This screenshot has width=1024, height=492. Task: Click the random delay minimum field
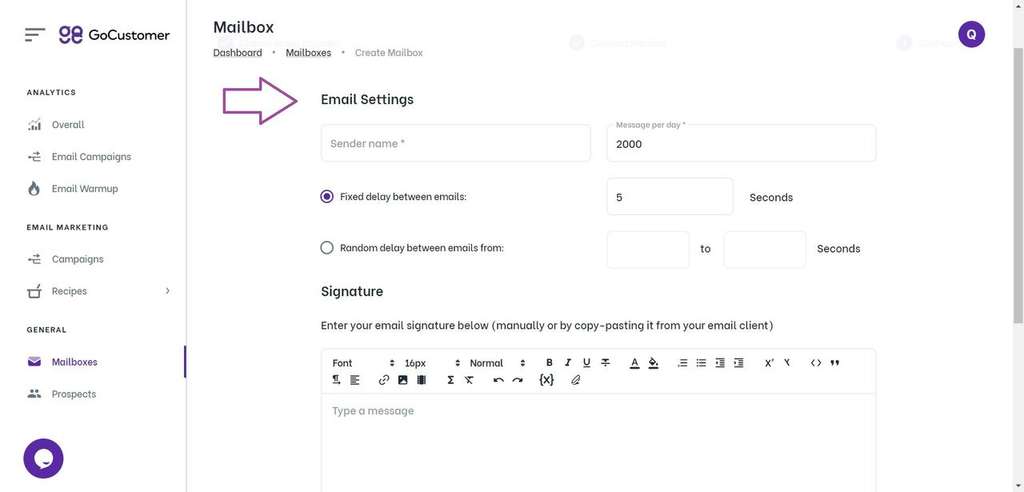(x=648, y=249)
